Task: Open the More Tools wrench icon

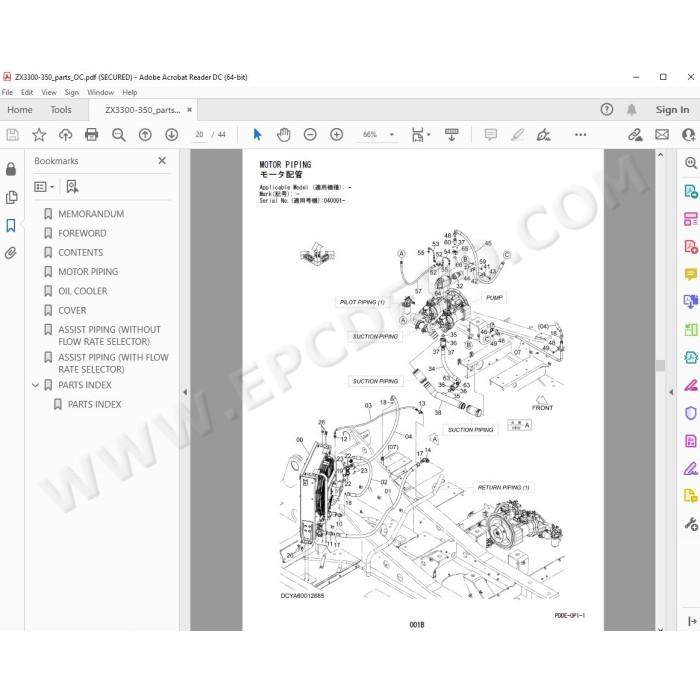Action: pyautogui.click(x=690, y=524)
